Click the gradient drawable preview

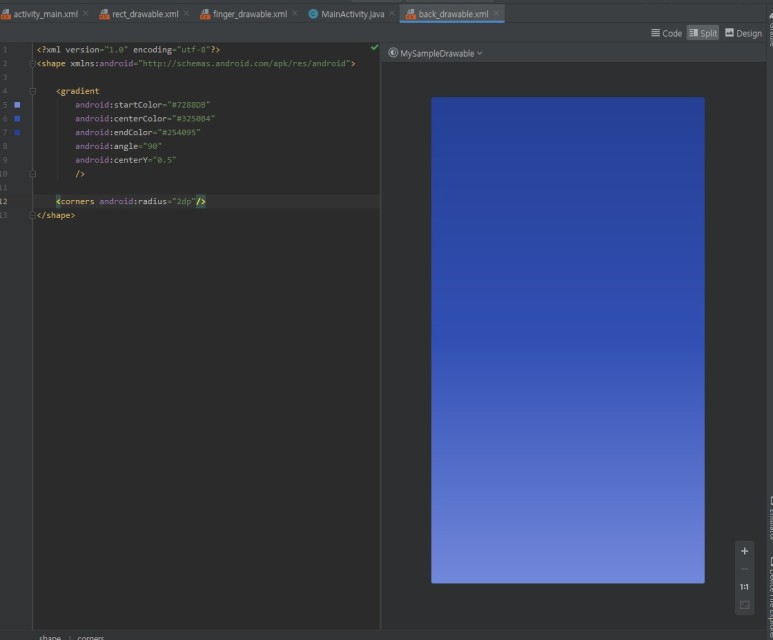coord(567,340)
